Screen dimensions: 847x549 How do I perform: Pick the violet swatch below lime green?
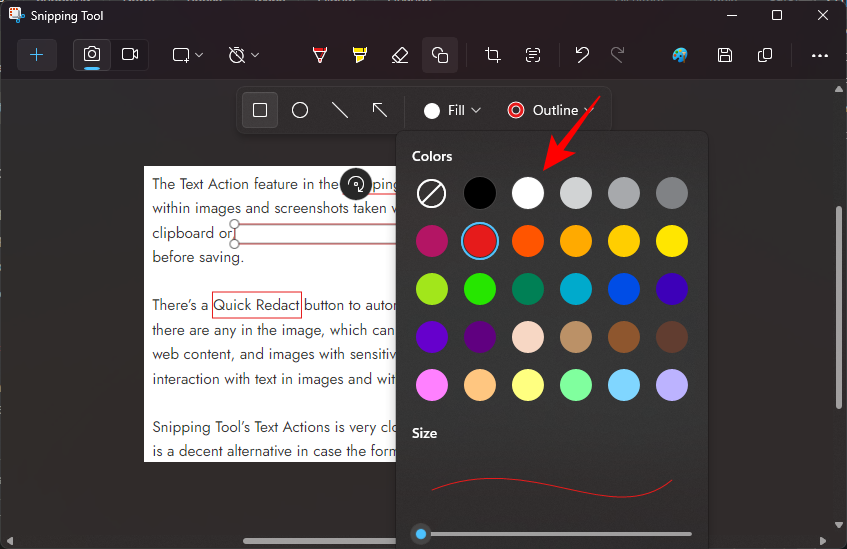[x=432, y=337]
